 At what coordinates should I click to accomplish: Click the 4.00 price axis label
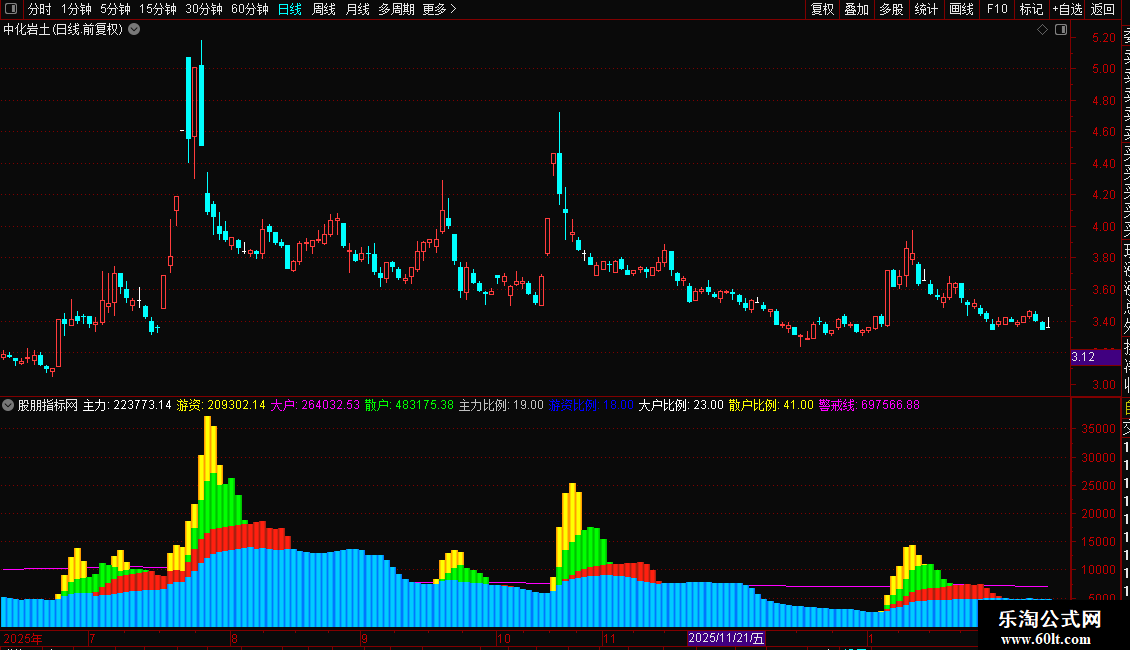tap(1103, 226)
